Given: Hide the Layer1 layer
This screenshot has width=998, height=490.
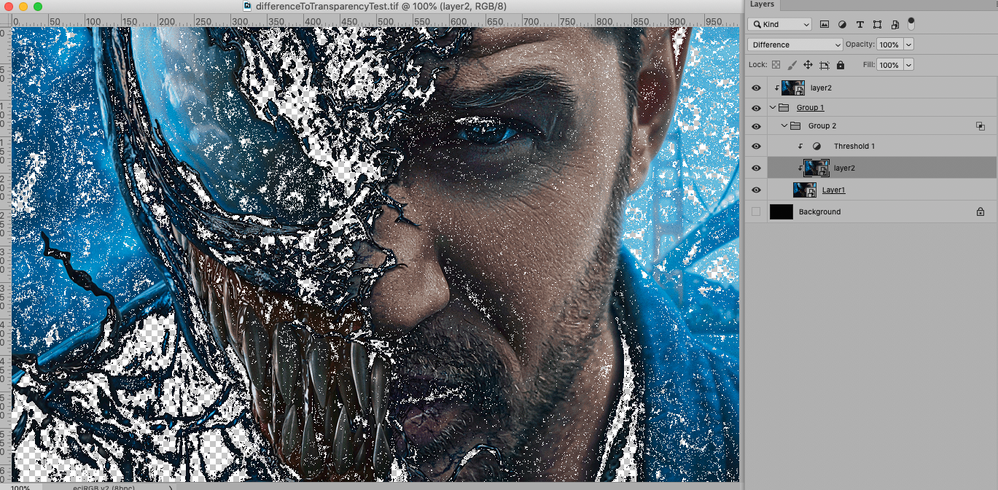Looking at the screenshot, I should click(756, 190).
